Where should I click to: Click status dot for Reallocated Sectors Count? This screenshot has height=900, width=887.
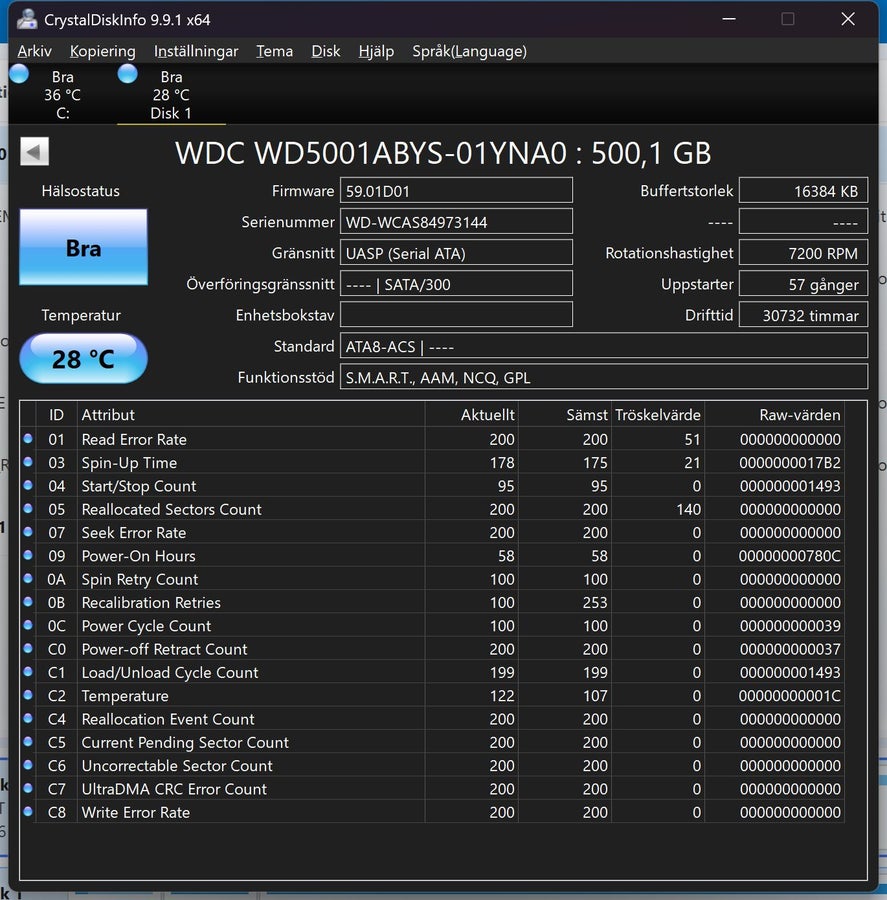pyautogui.click(x=28, y=509)
